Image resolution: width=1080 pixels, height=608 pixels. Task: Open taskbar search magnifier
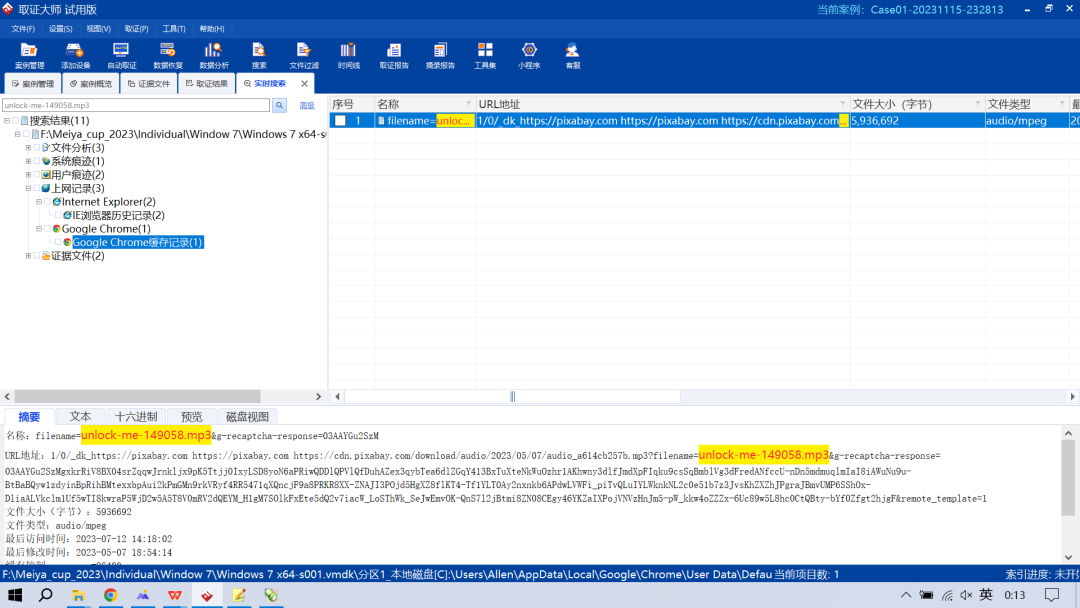[46, 595]
